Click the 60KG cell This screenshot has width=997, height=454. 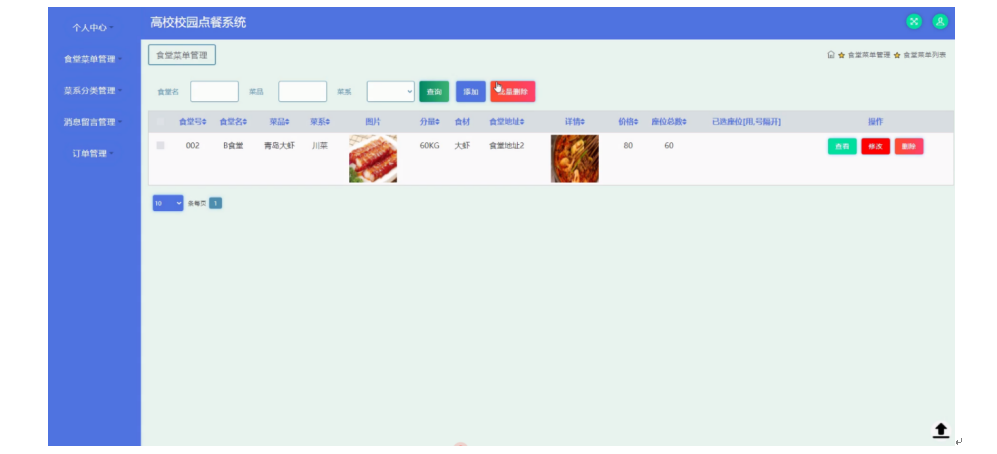(429, 146)
